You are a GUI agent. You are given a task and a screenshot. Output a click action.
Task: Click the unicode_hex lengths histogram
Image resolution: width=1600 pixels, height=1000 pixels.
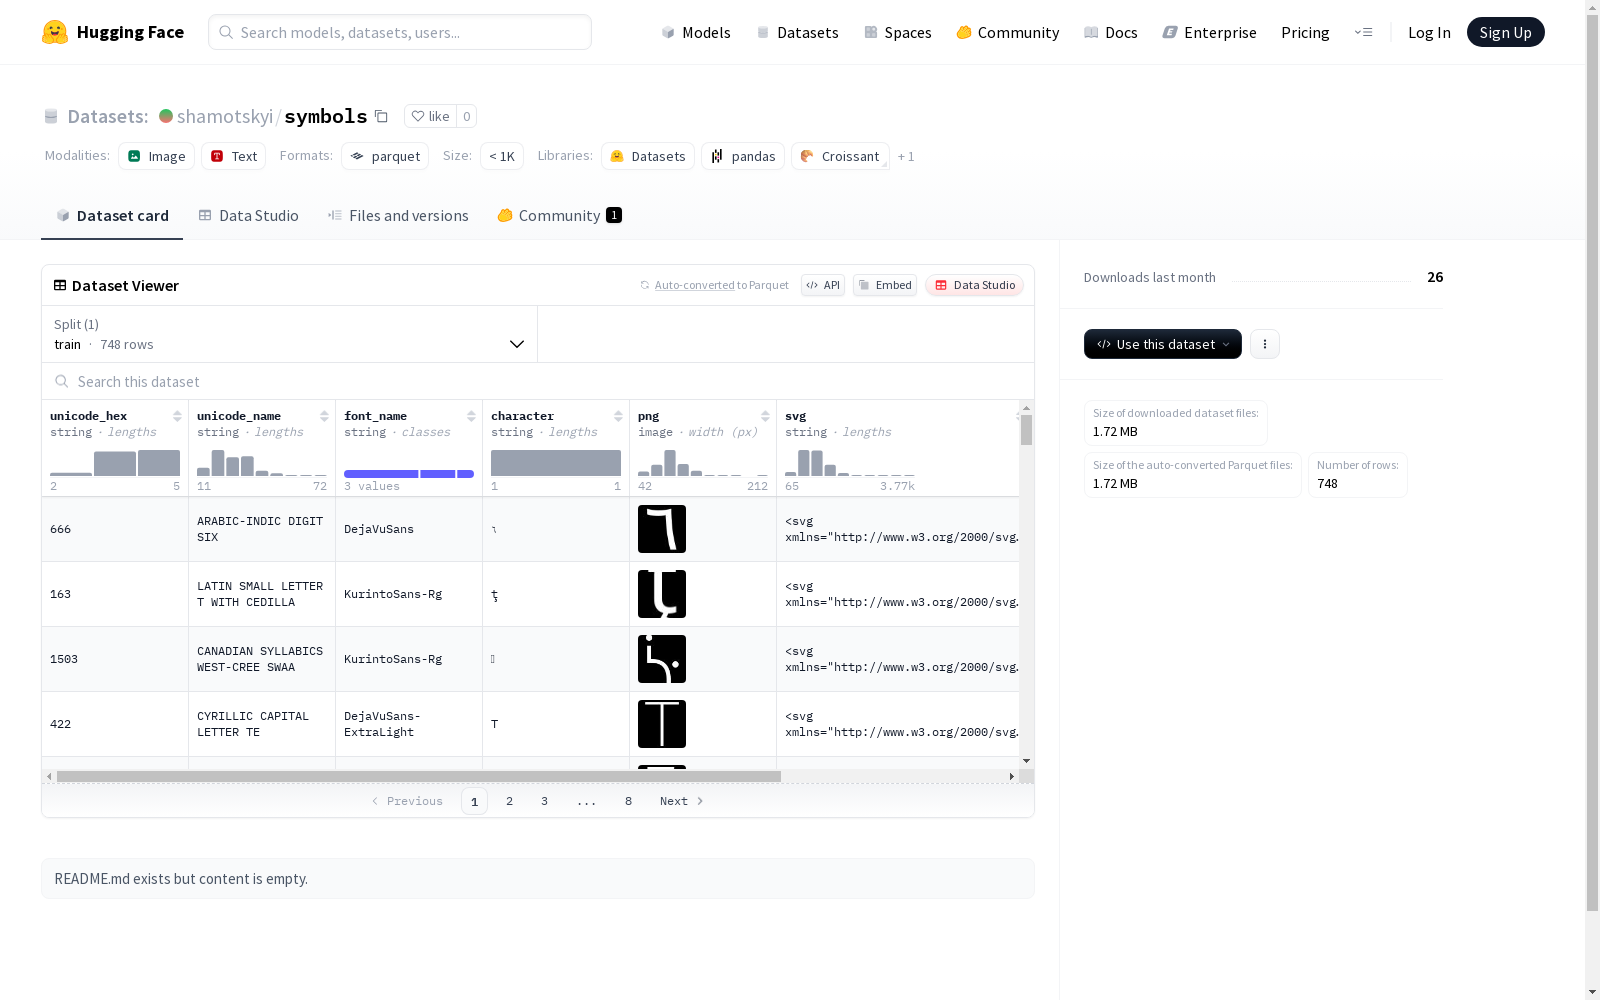115,463
